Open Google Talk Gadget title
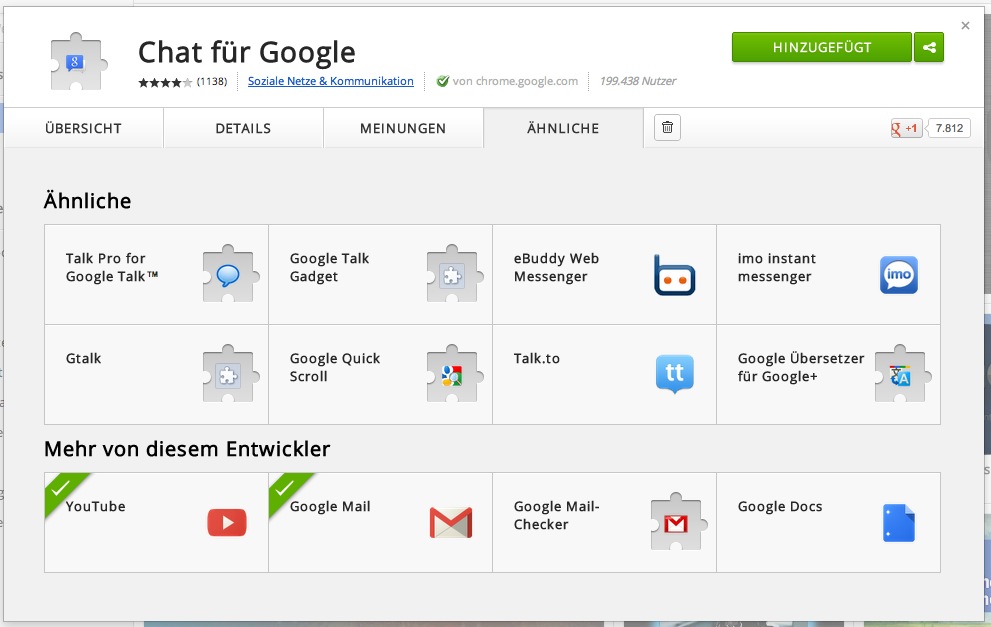This screenshot has width=991, height=627. (x=329, y=267)
